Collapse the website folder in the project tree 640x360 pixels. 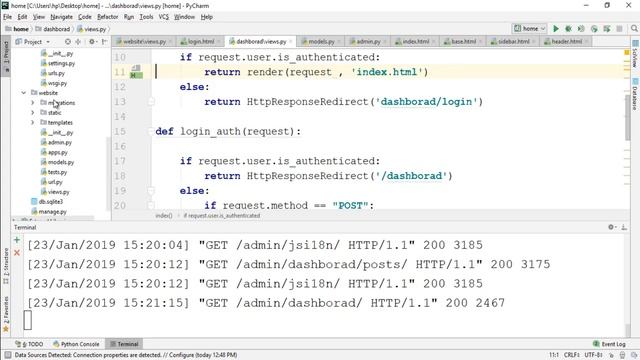(x=24, y=93)
